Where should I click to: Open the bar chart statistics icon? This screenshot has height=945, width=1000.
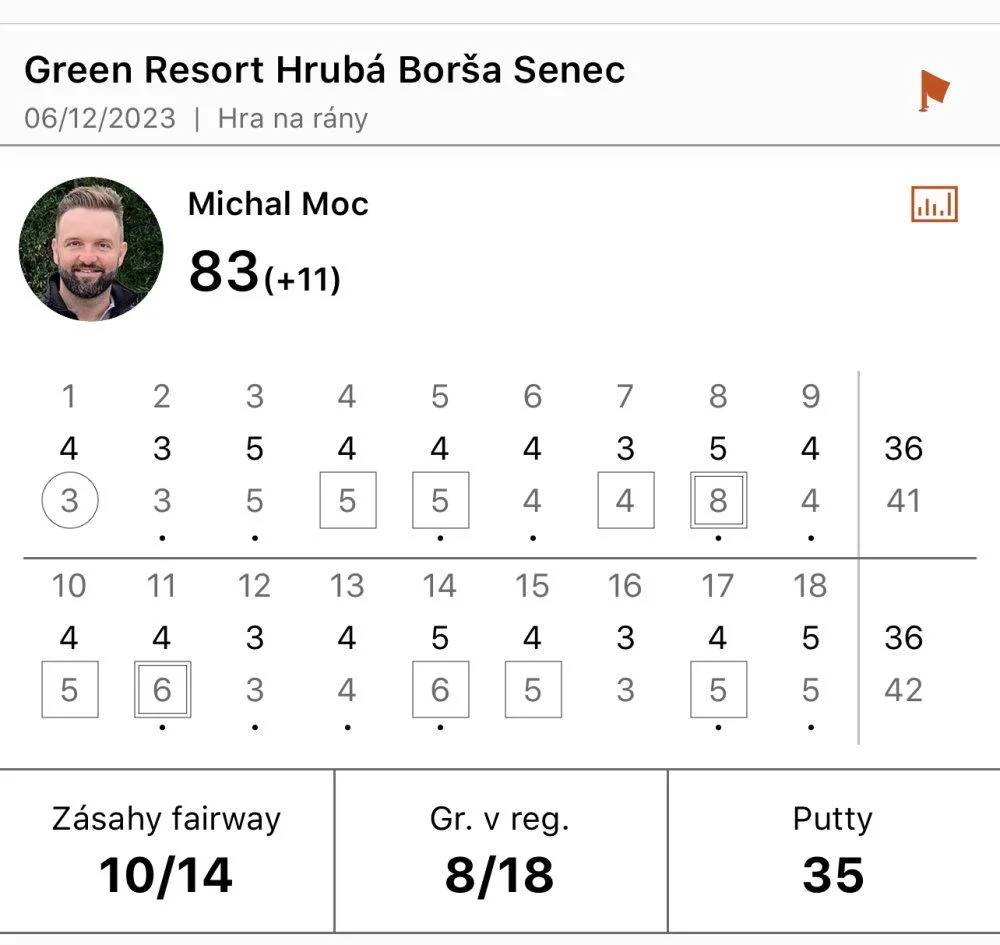click(934, 204)
